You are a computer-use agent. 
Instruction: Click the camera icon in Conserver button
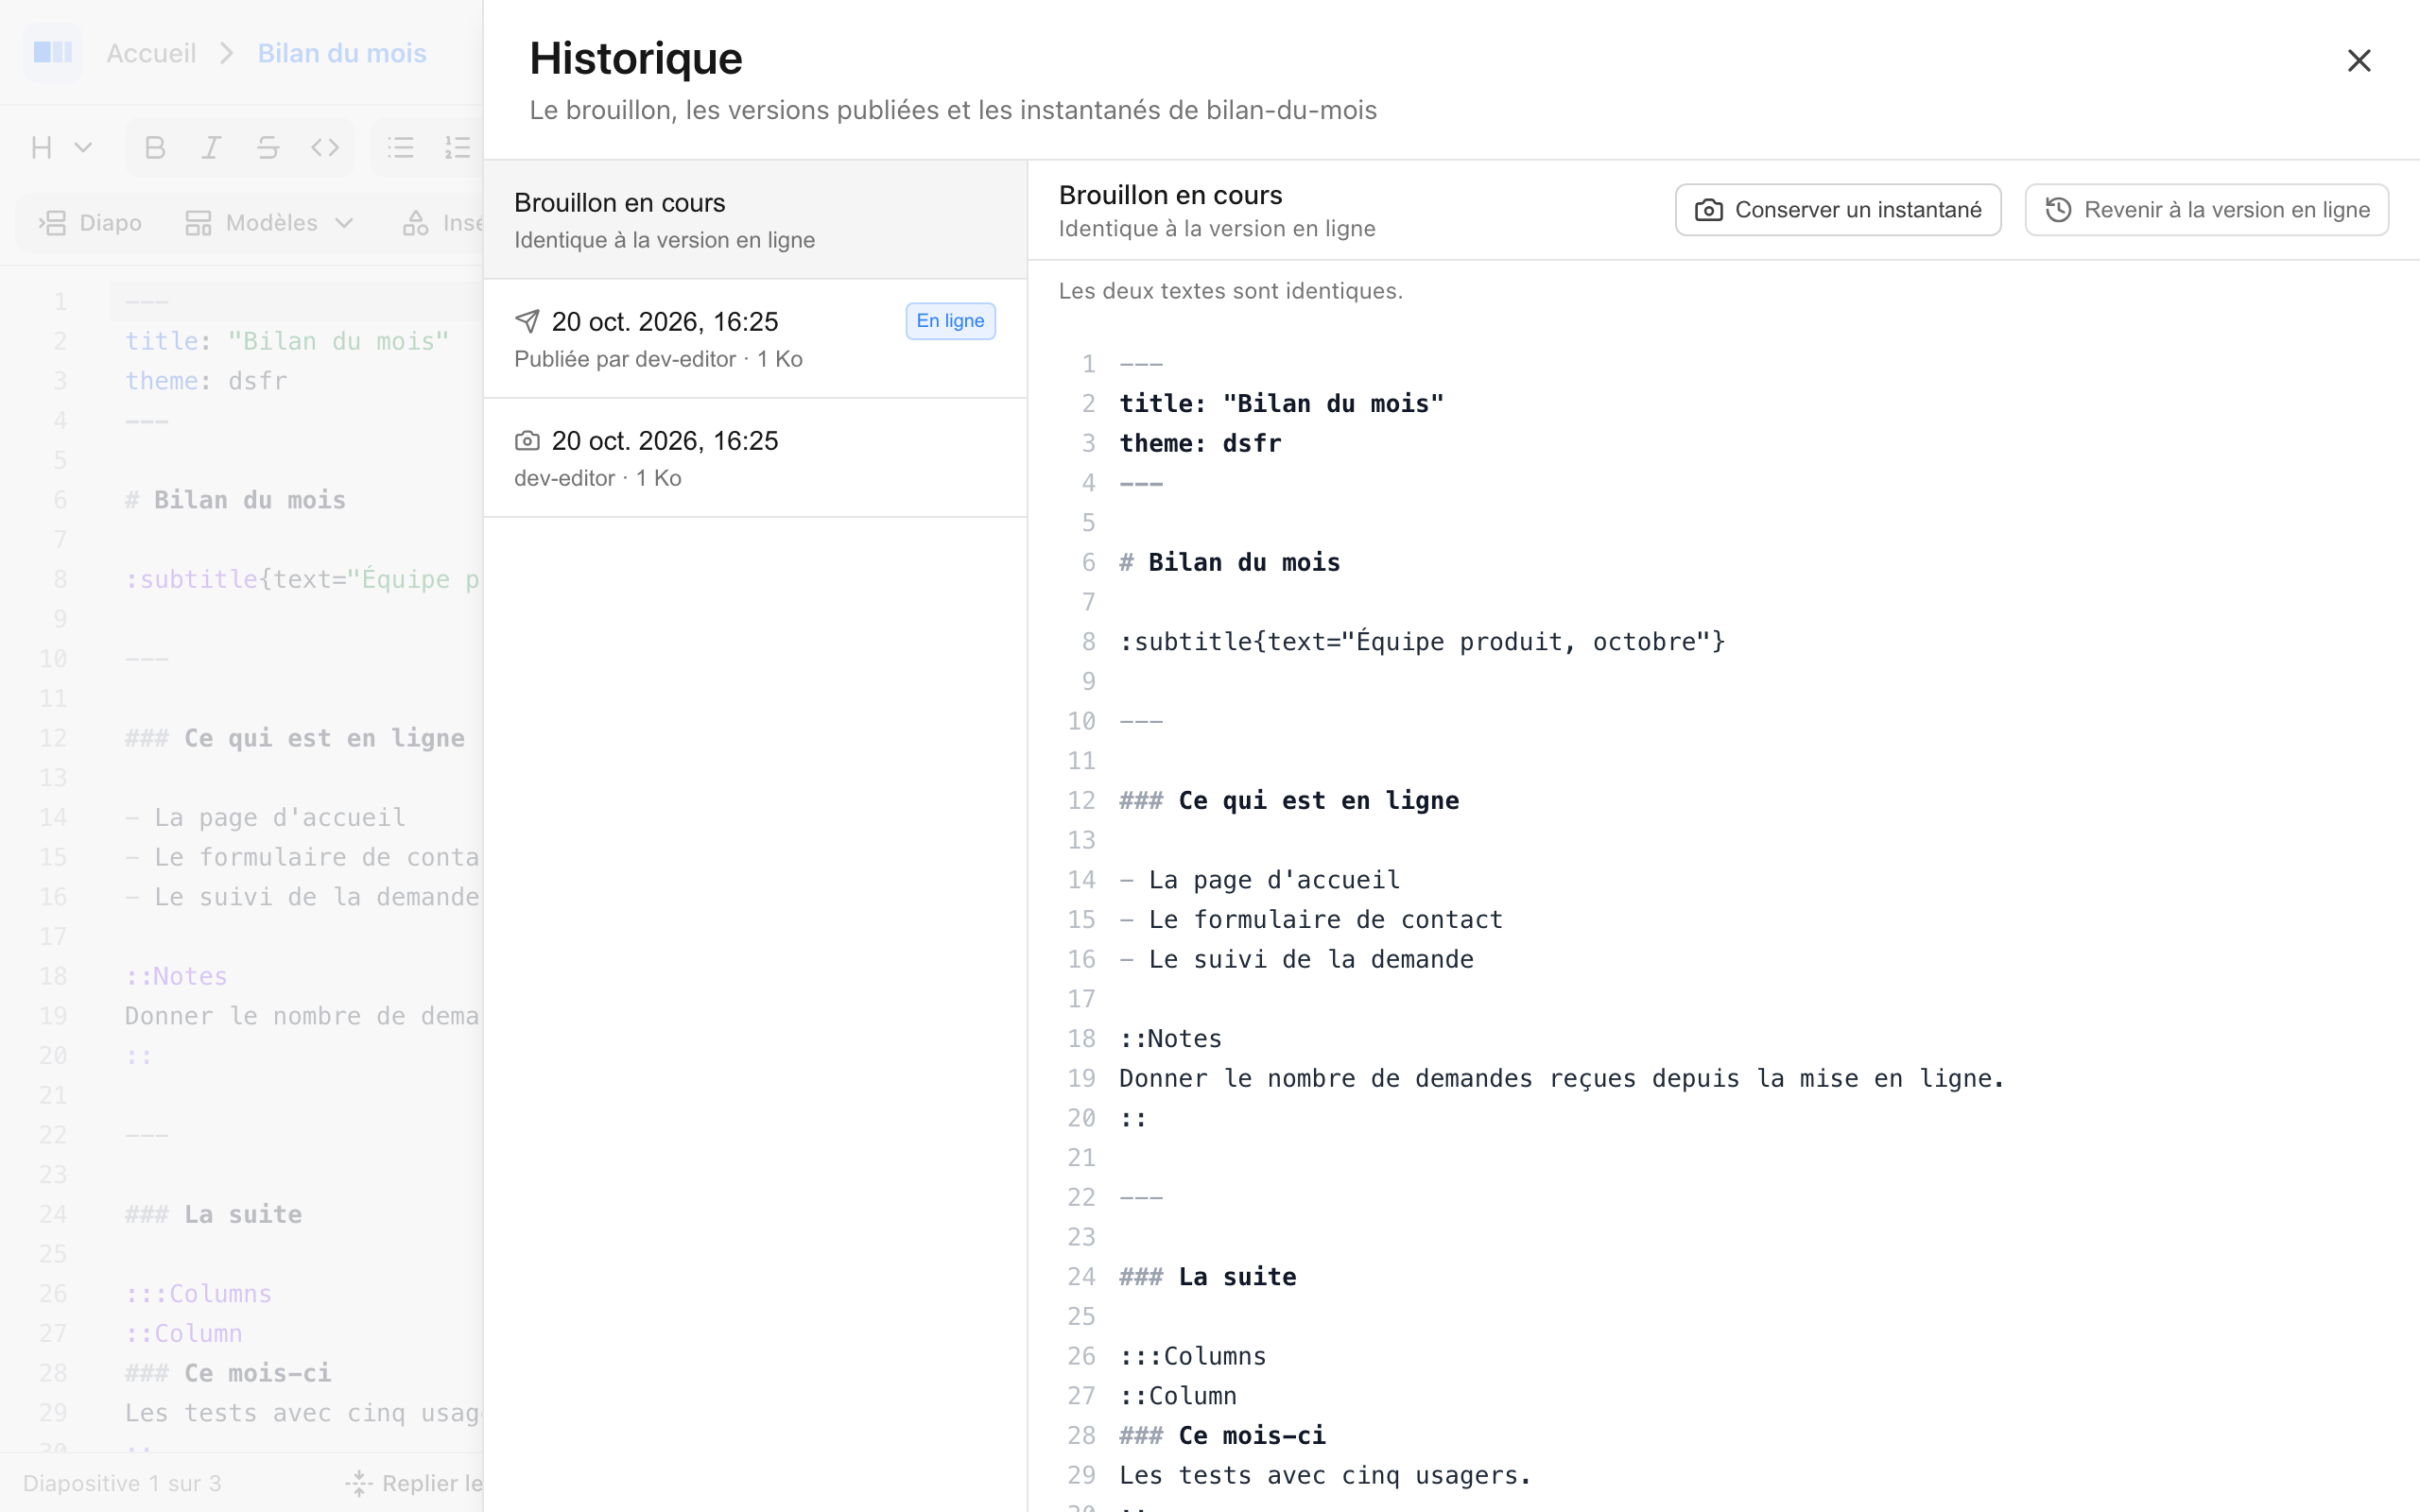[1709, 210]
